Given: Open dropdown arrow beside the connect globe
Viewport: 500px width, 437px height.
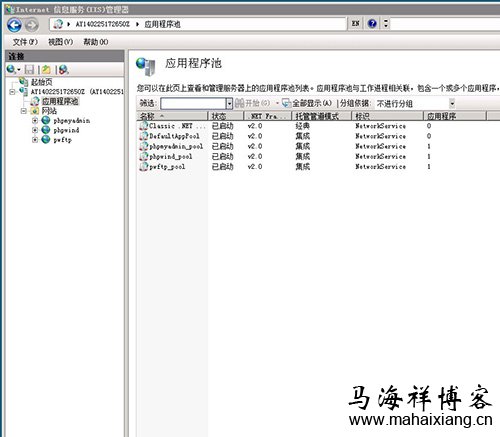Looking at the screenshot, I should [19, 70].
